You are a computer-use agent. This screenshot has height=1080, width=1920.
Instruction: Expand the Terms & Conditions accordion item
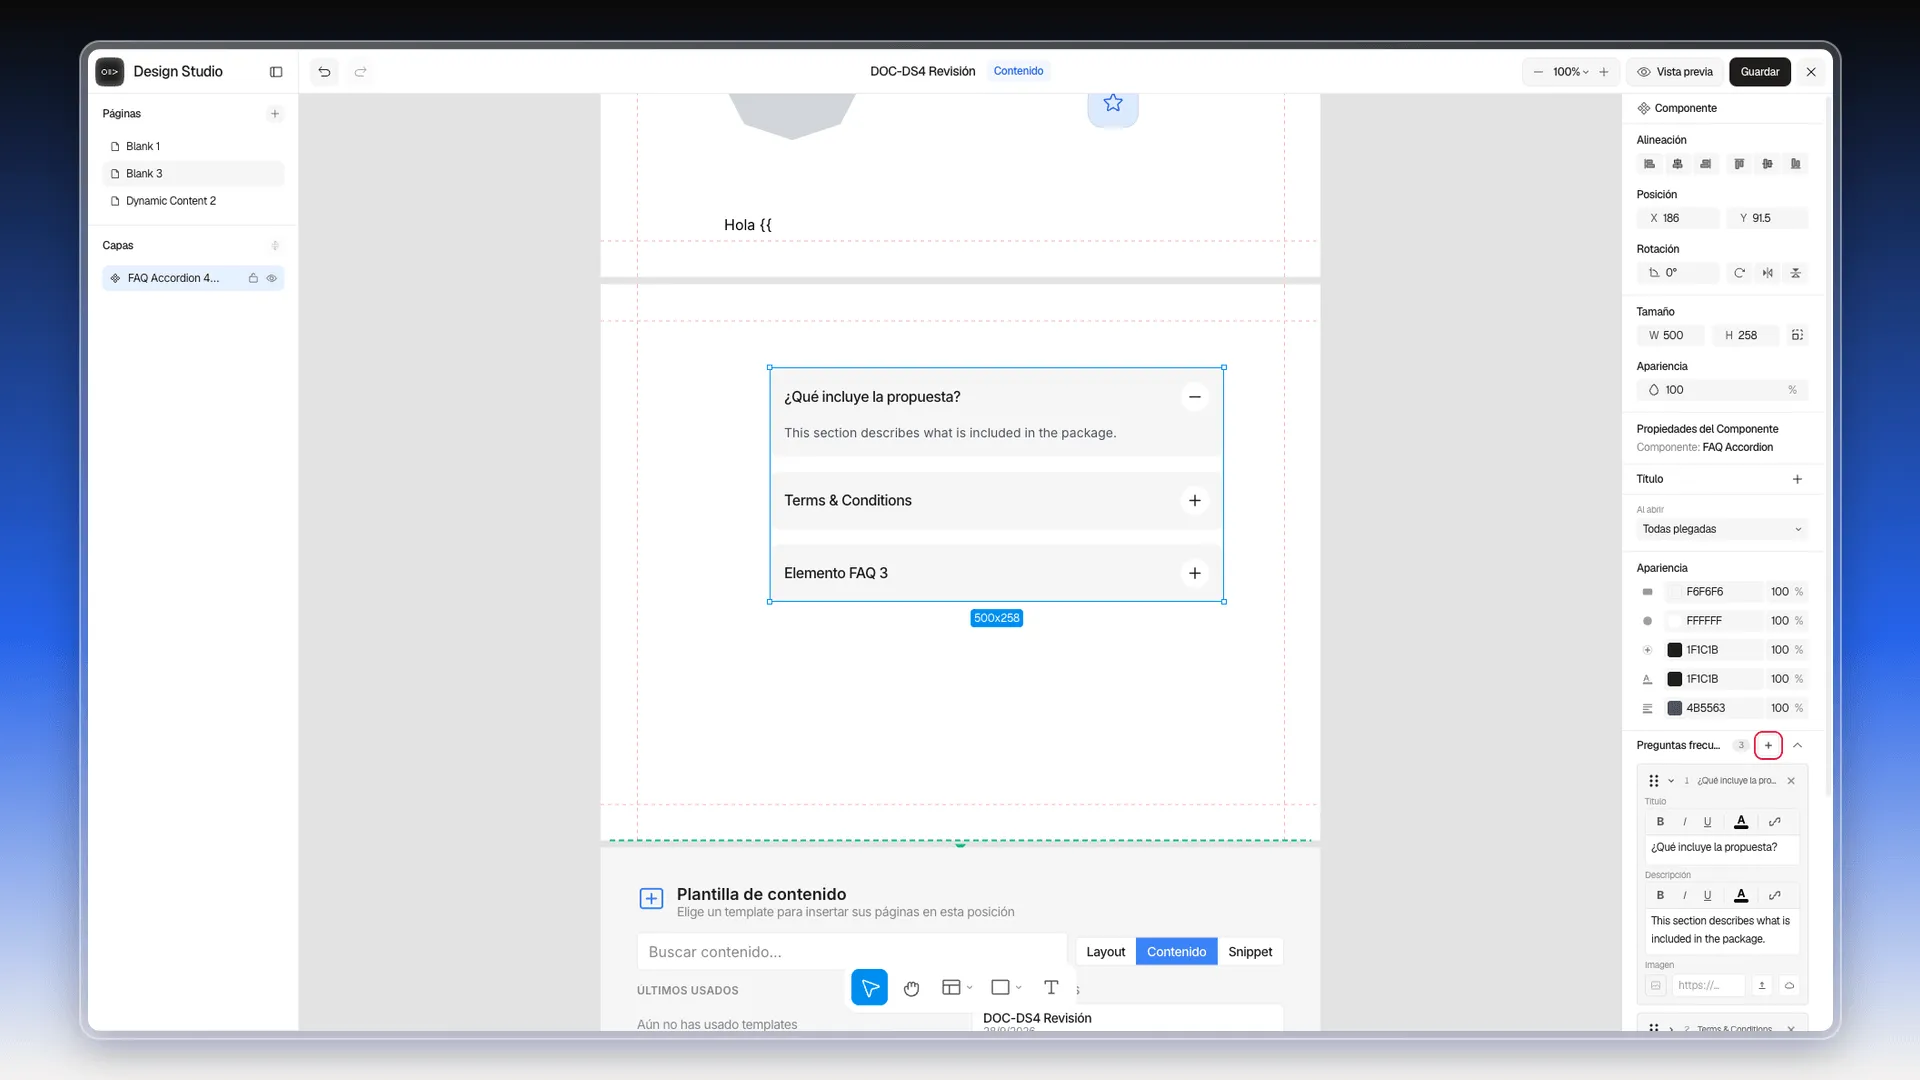point(1194,501)
